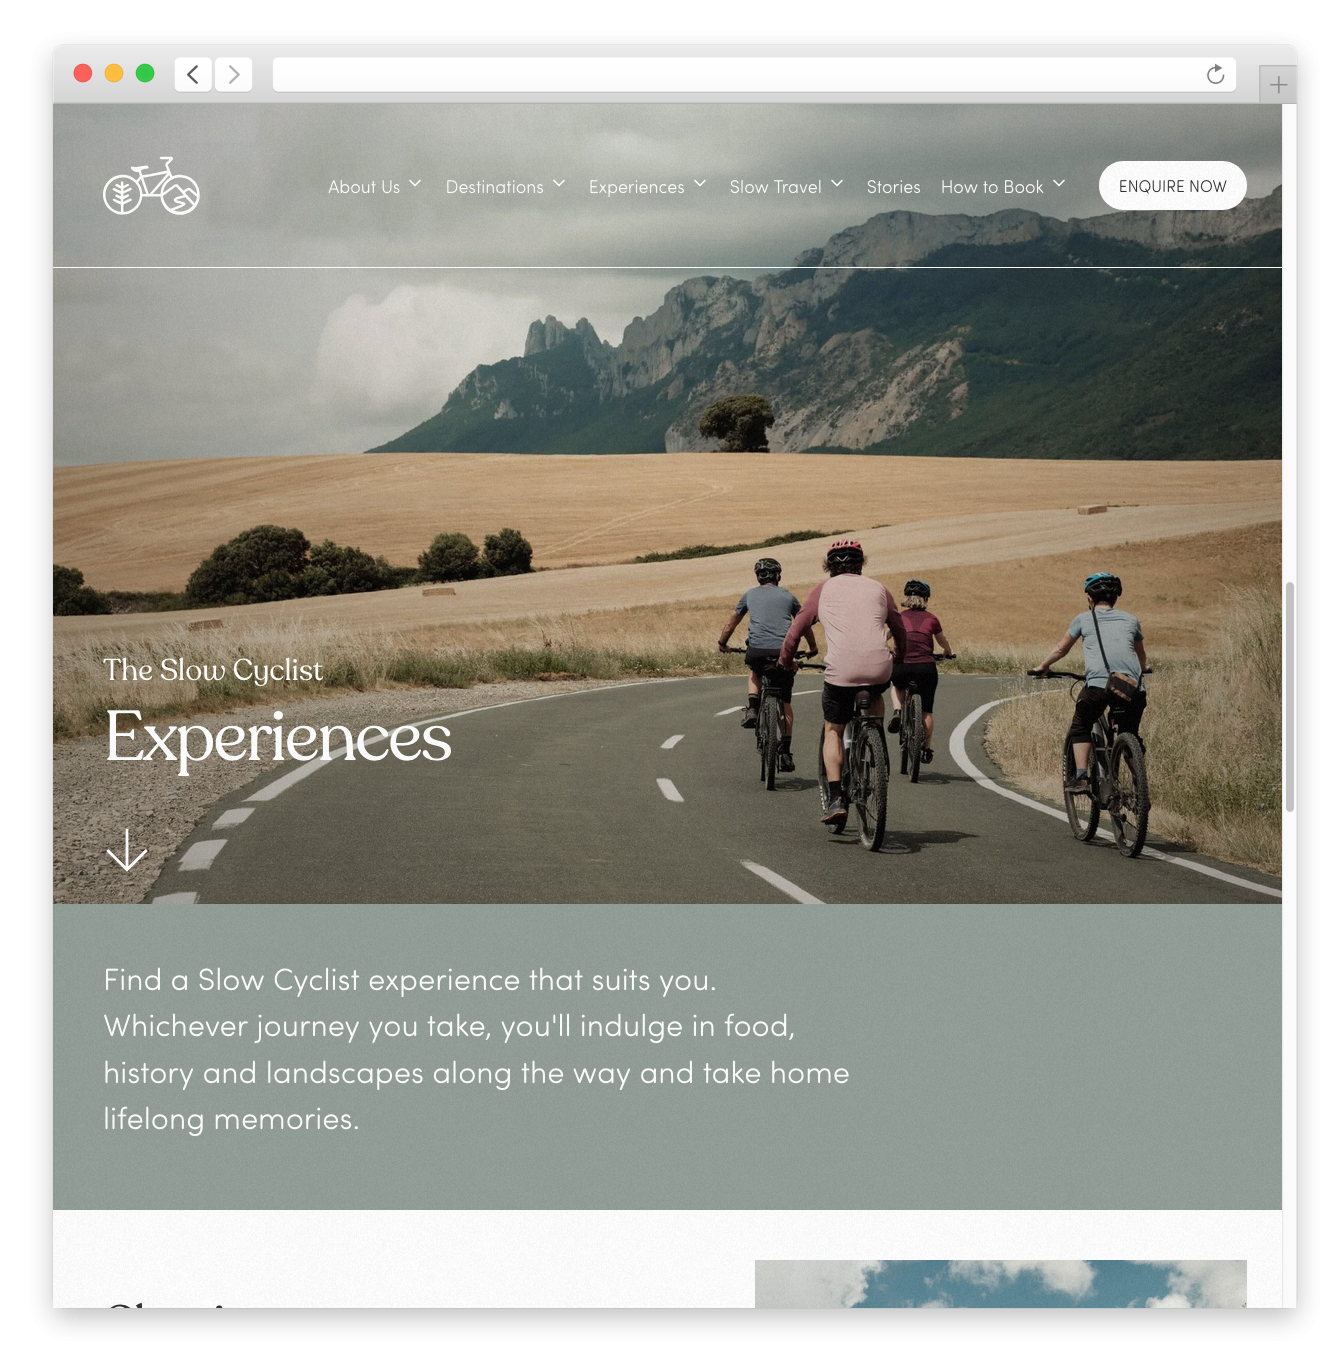
Task: Click the partial sky thumbnail image
Action: (x=1000, y=1284)
